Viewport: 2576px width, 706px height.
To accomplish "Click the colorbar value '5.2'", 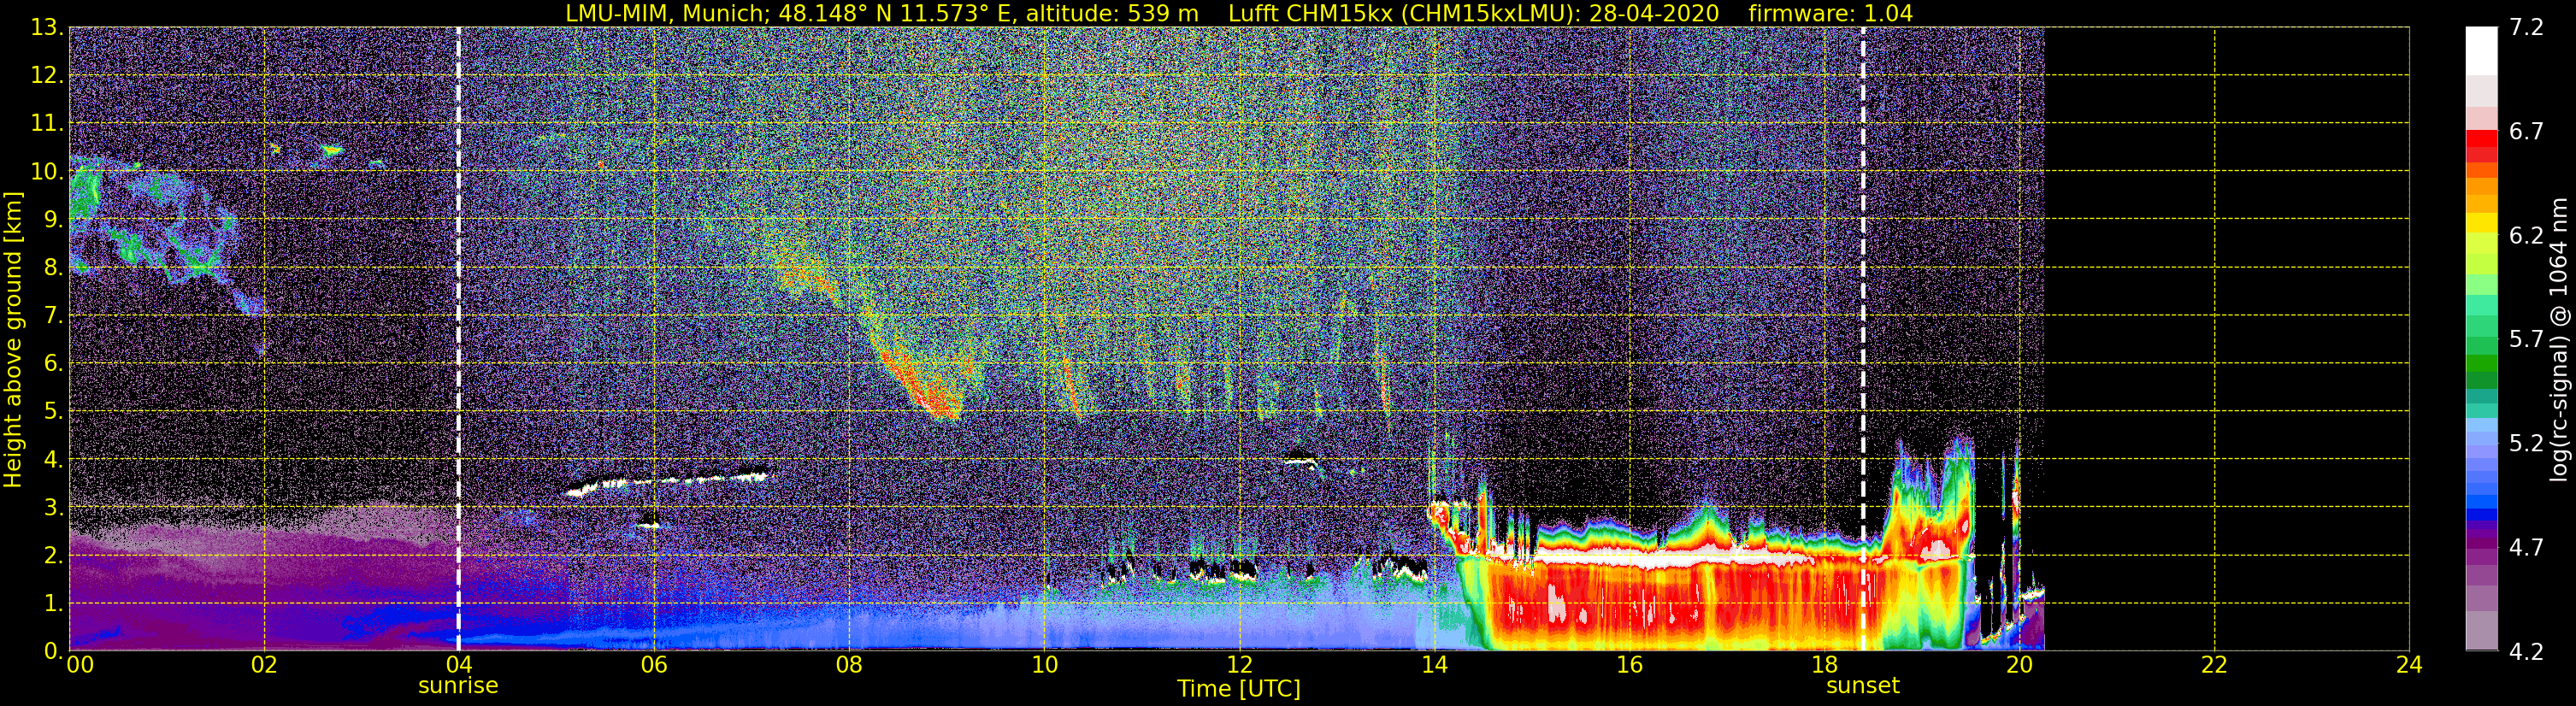I will (x=2526, y=443).
